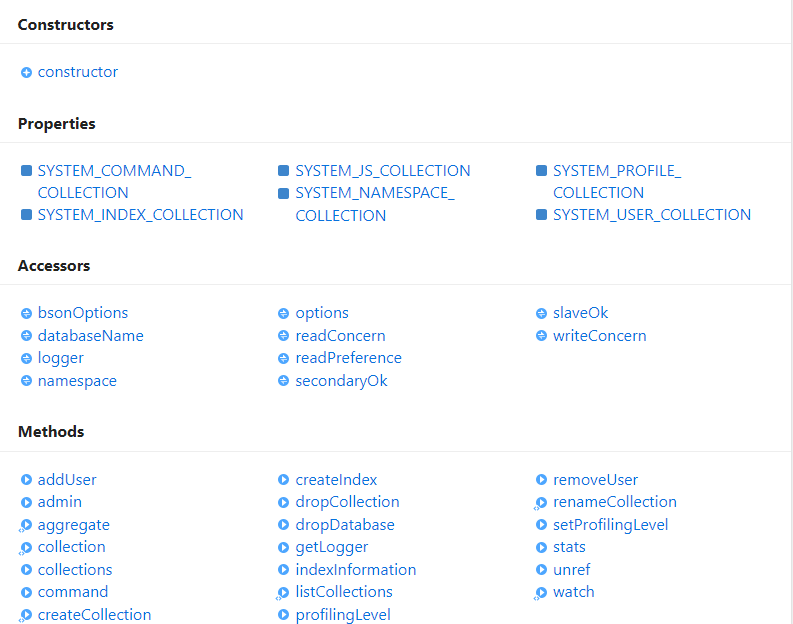The image size is (793, 624).
Task: Open the SYSTEM_PROFILE_COLLECTION property link
Action: (x=616, y=181)
